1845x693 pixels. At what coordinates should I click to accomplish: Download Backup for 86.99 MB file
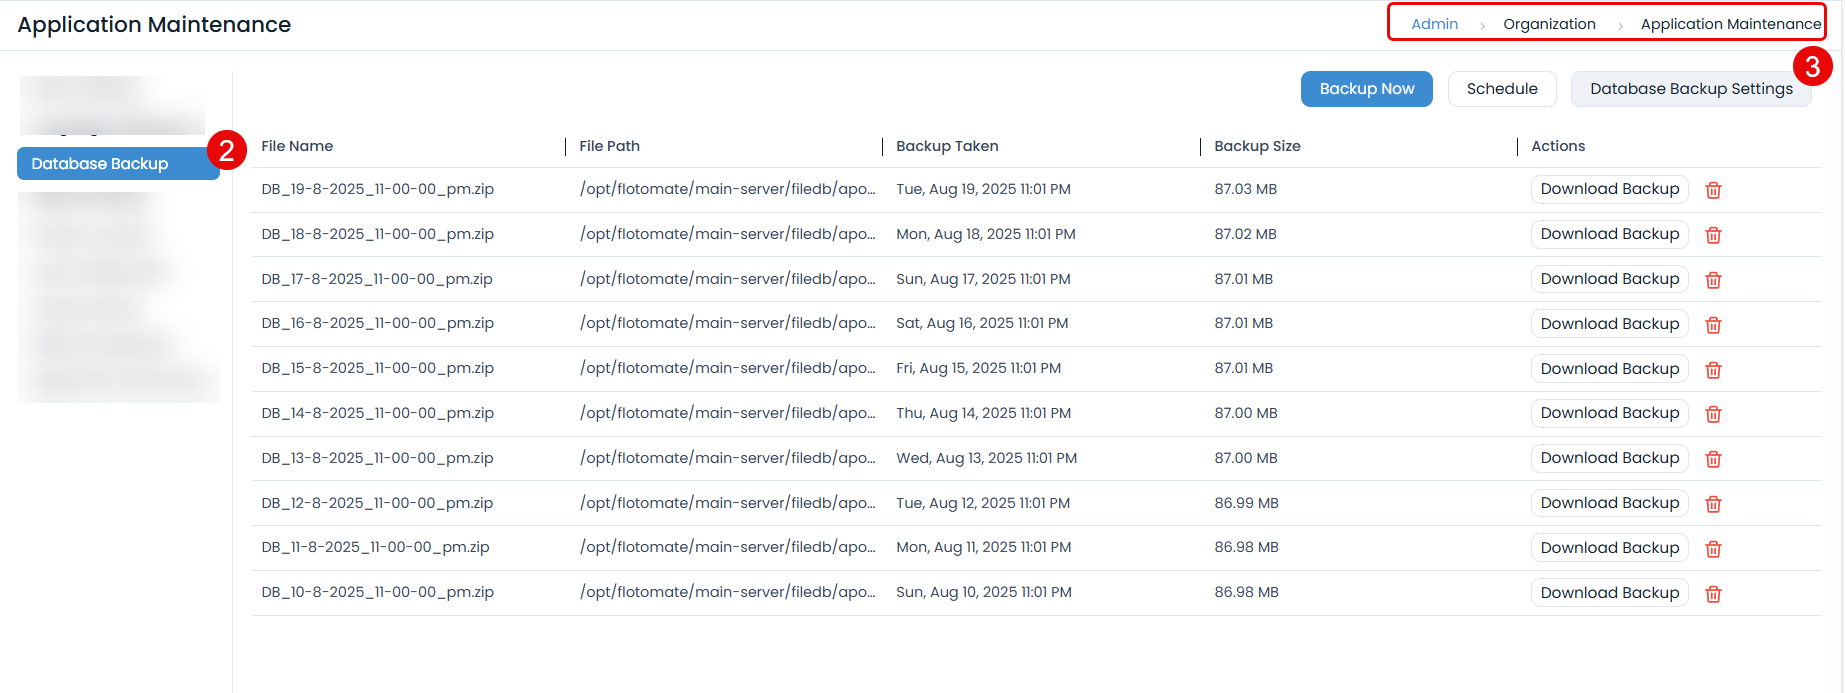tap(1609, 503)
